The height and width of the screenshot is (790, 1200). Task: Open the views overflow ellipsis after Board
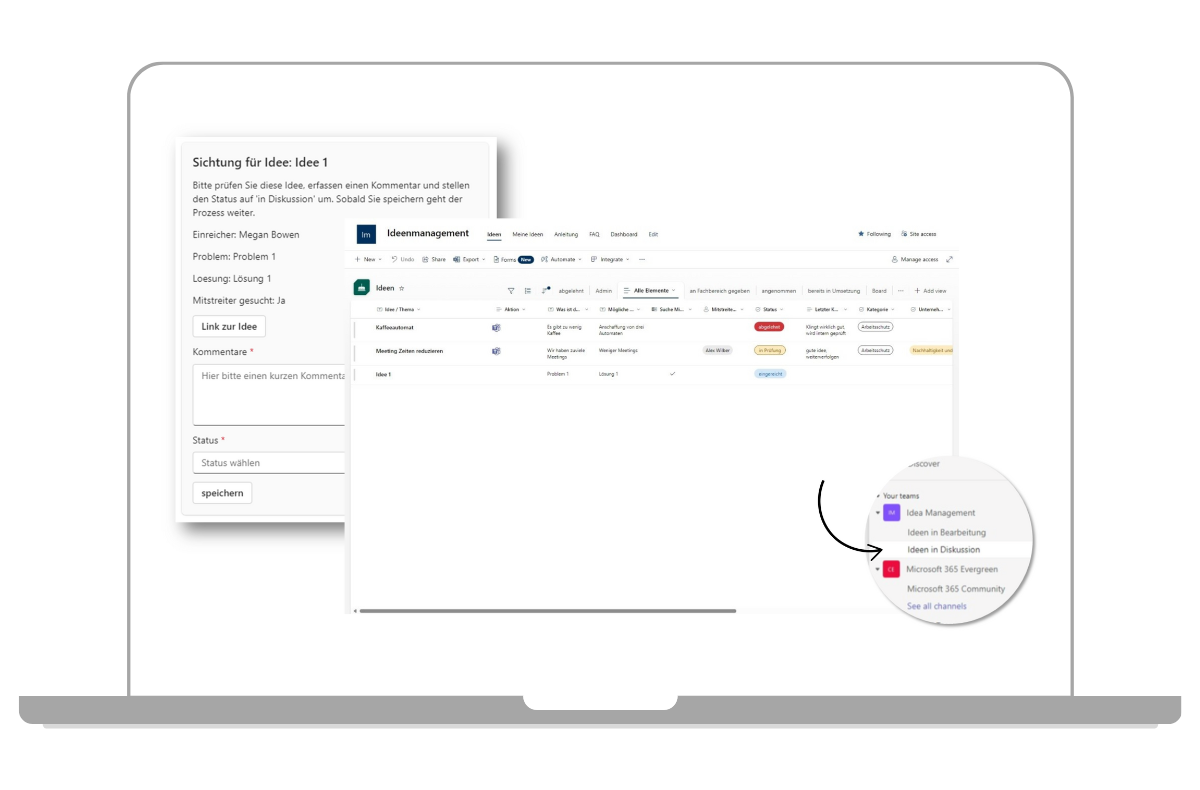(x=900, y=291)
